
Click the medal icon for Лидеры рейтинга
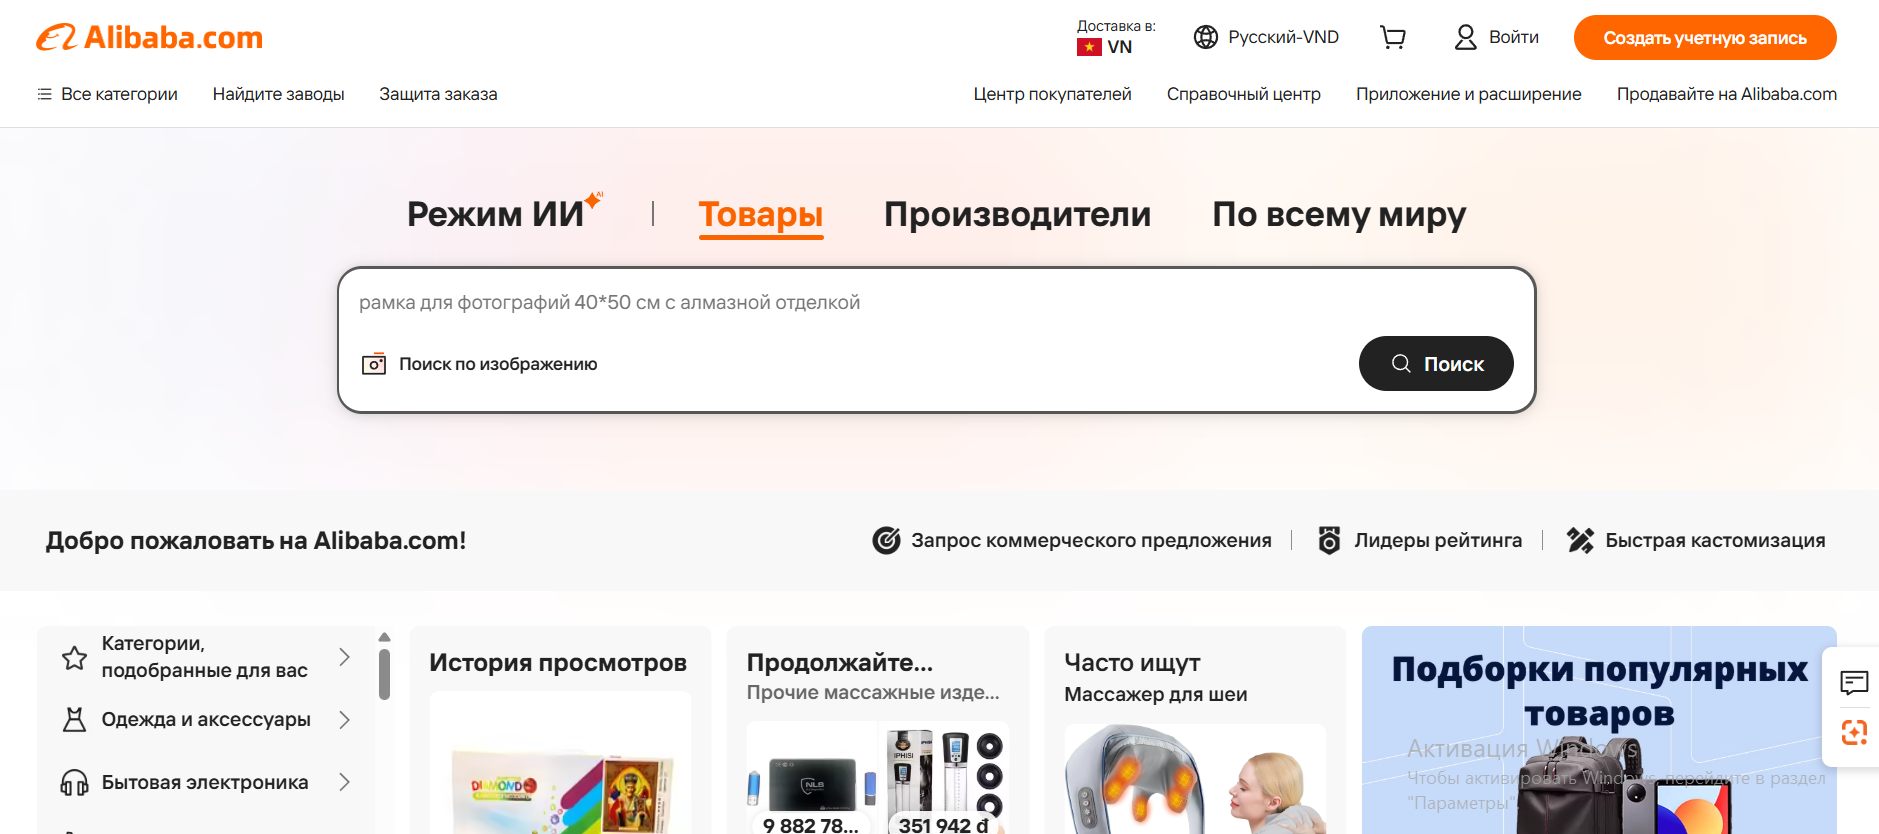click(x=1329, y=540)
